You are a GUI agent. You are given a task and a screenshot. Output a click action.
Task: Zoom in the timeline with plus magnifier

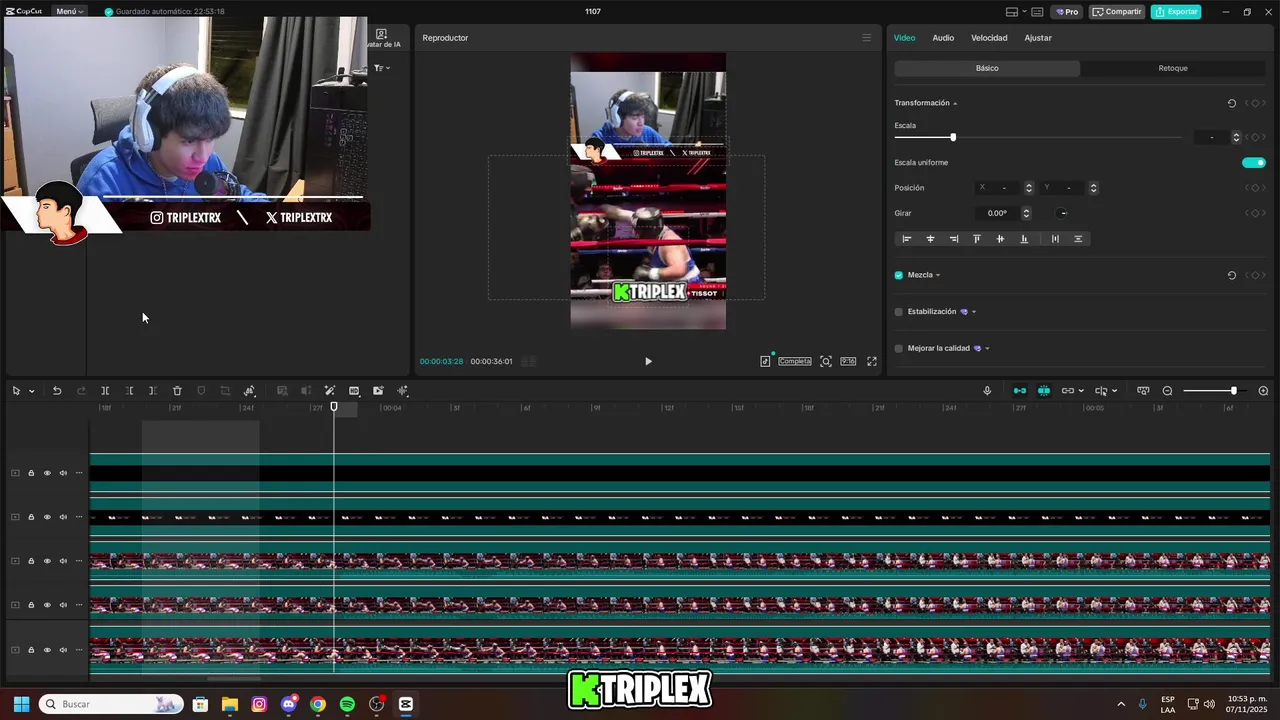[1263, 391]
